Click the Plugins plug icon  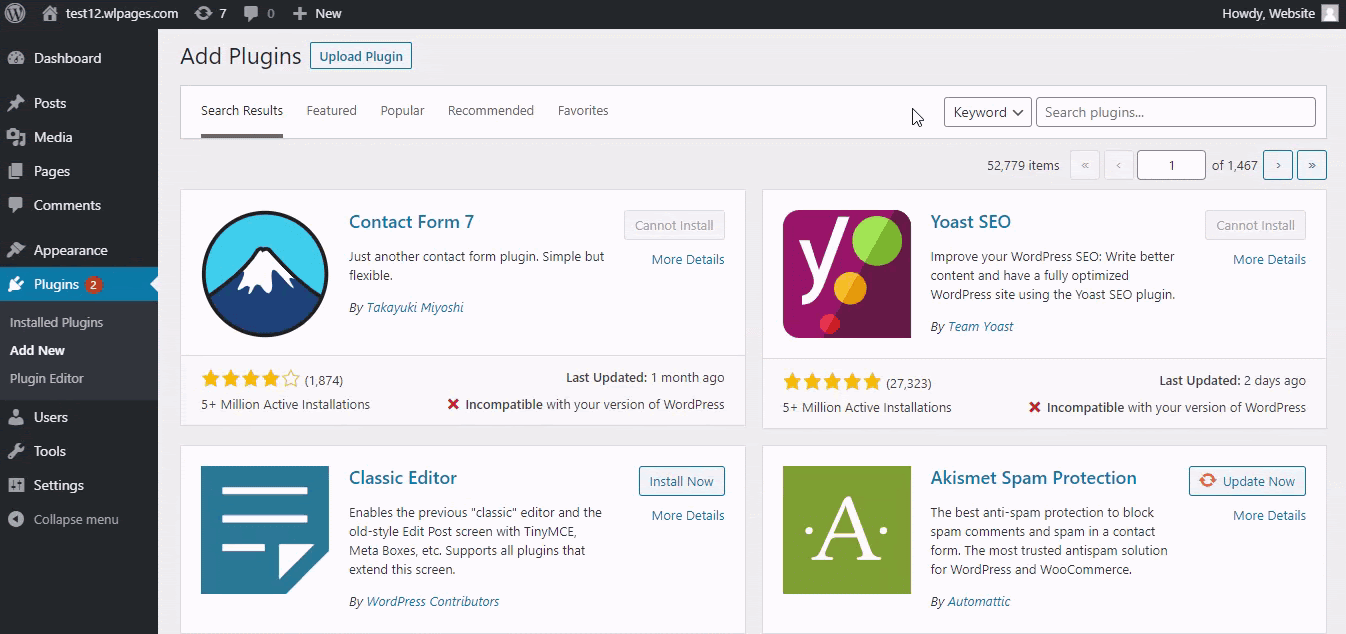click(x=16, y=284)
